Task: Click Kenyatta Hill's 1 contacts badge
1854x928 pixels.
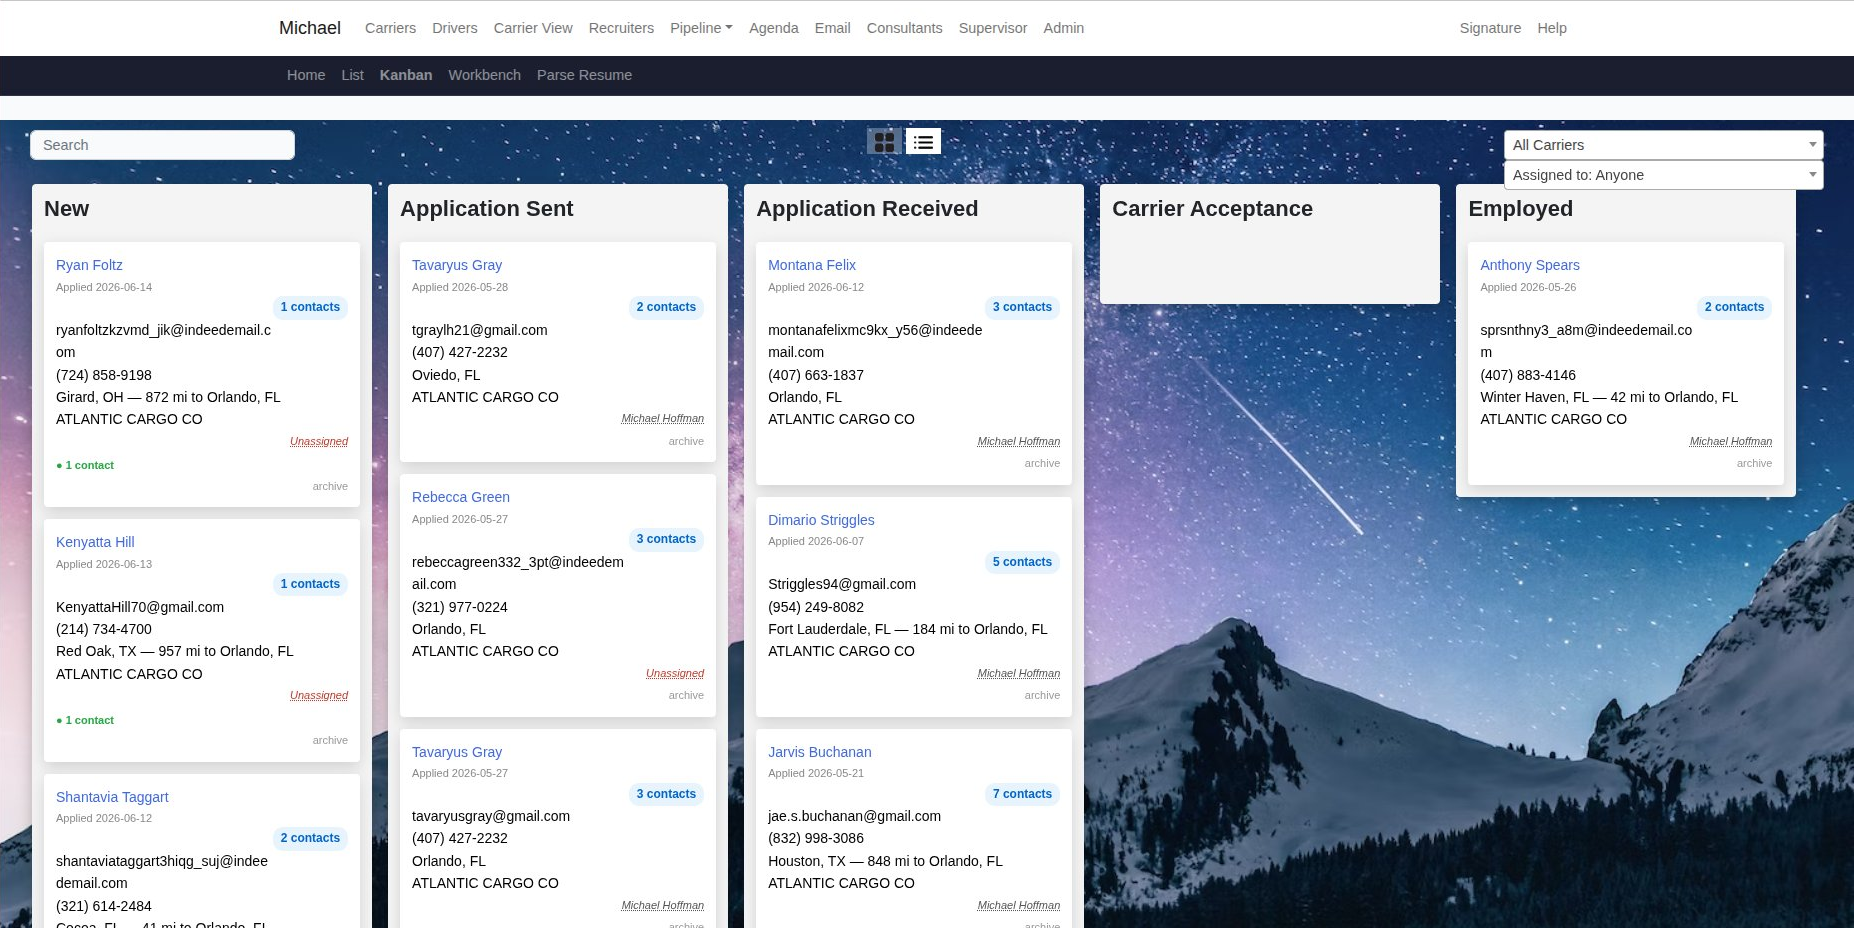Action: 310,584
